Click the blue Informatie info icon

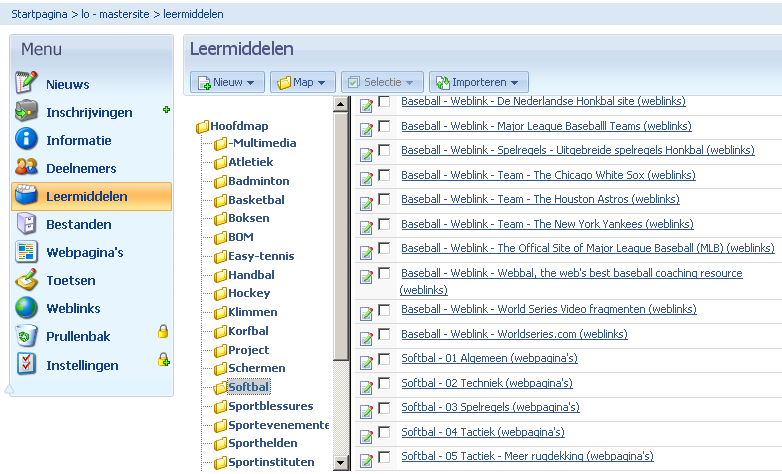[x=26, y=139]
